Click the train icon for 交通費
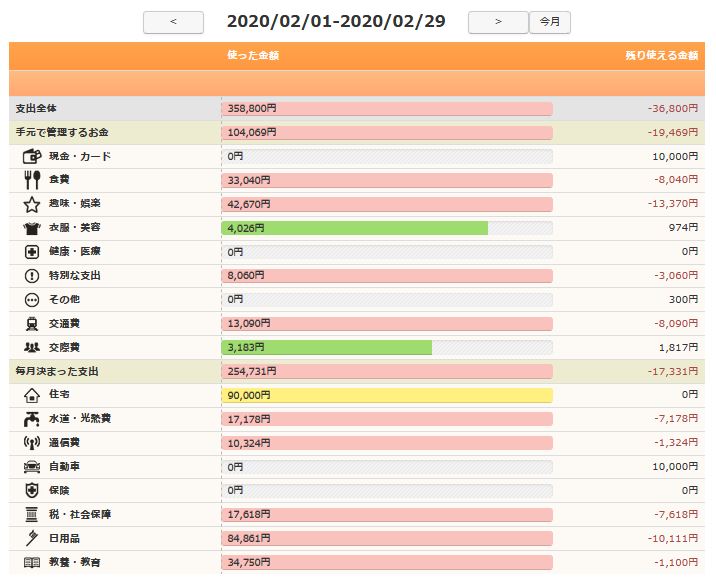716x585 pixels. point(32,323)
